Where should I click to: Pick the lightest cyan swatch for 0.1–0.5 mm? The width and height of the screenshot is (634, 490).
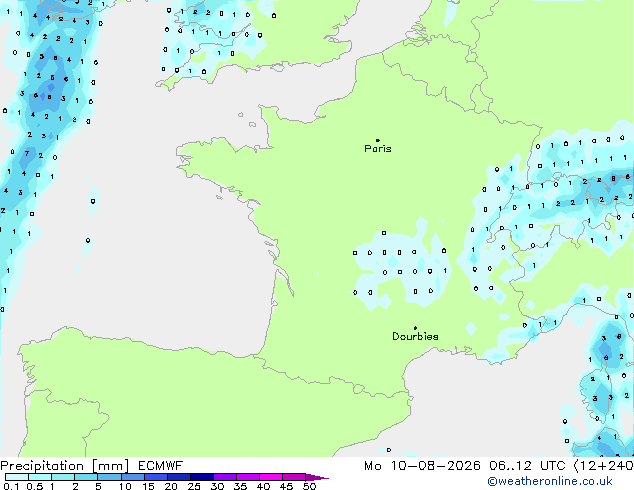(17, 477)
